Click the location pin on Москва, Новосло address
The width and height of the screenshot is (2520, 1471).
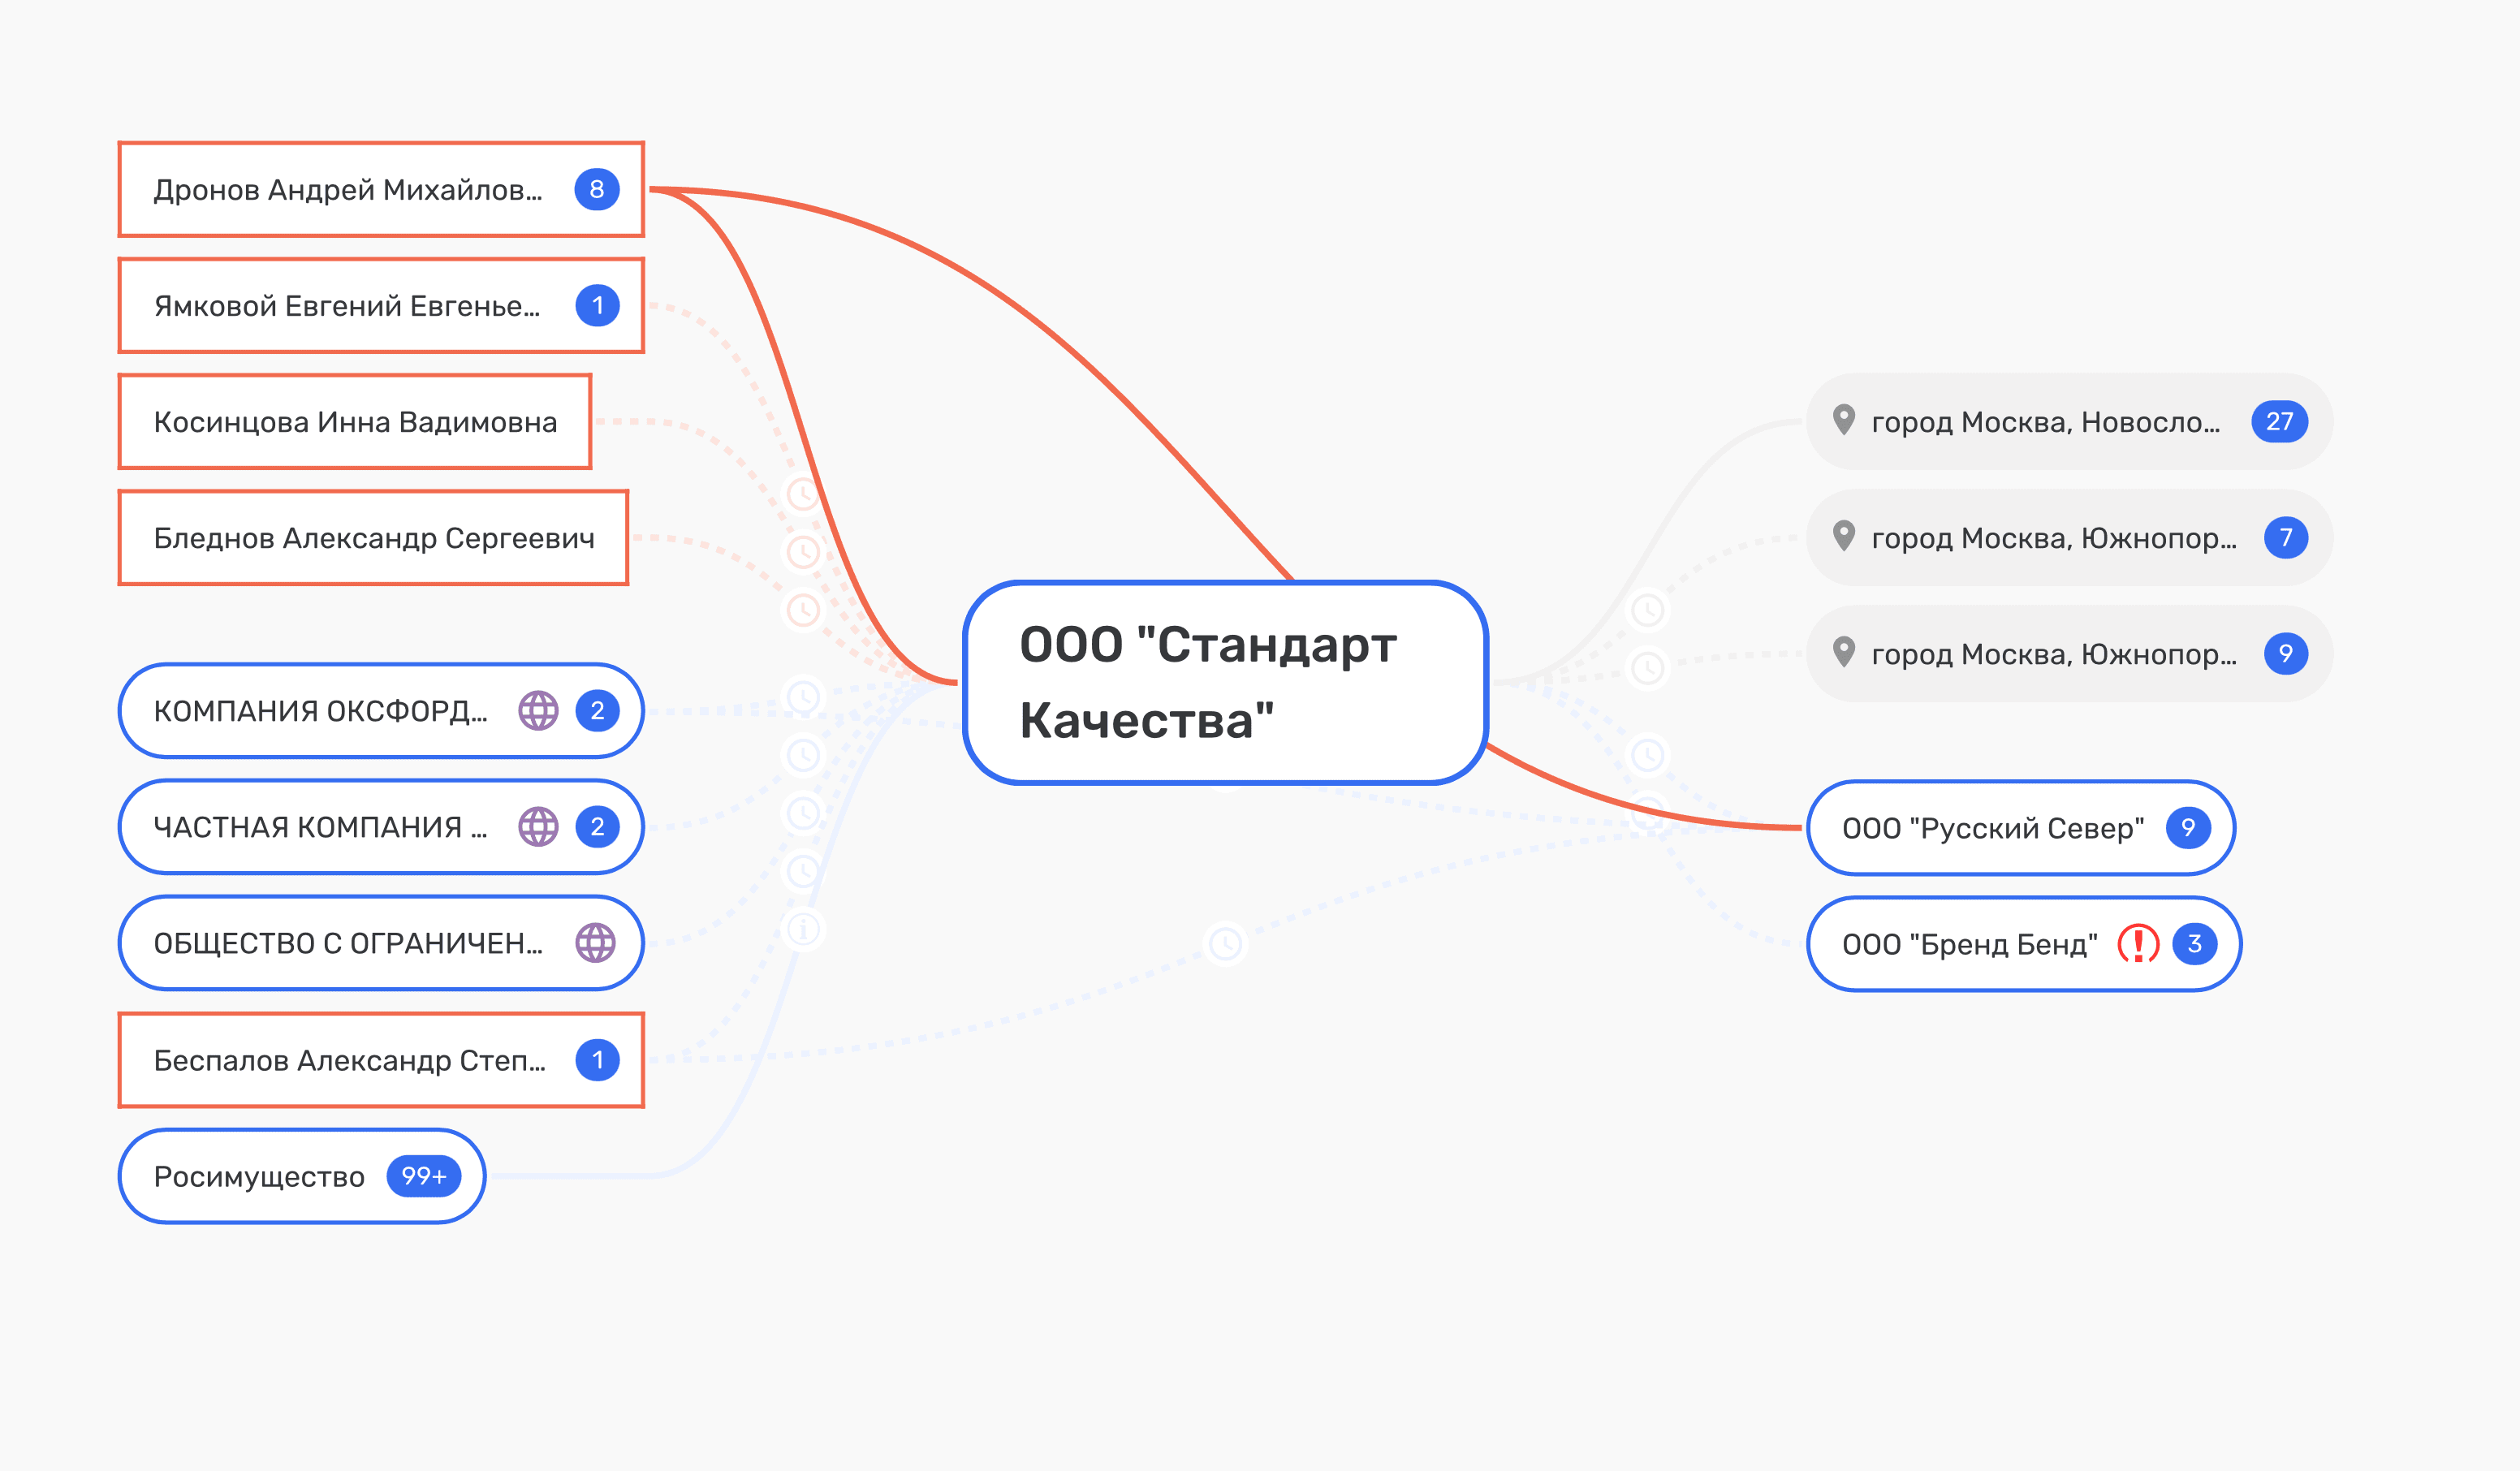click(1843, 420)
